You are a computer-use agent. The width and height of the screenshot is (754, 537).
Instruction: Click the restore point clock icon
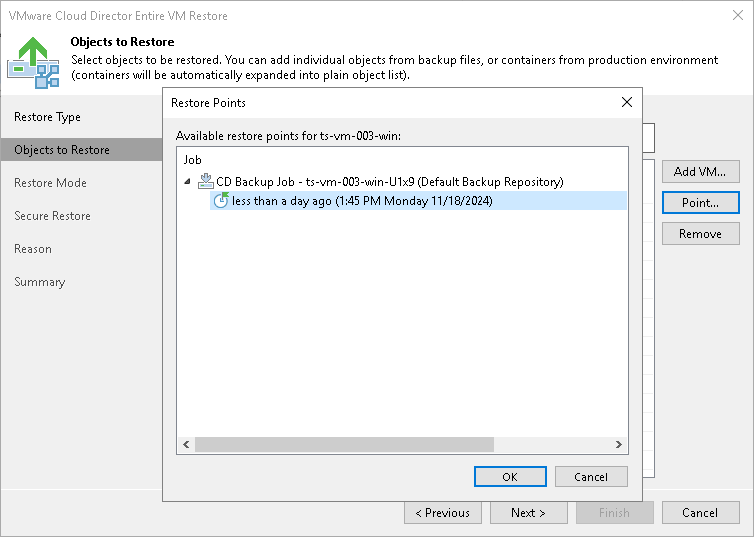click(221, 200)
